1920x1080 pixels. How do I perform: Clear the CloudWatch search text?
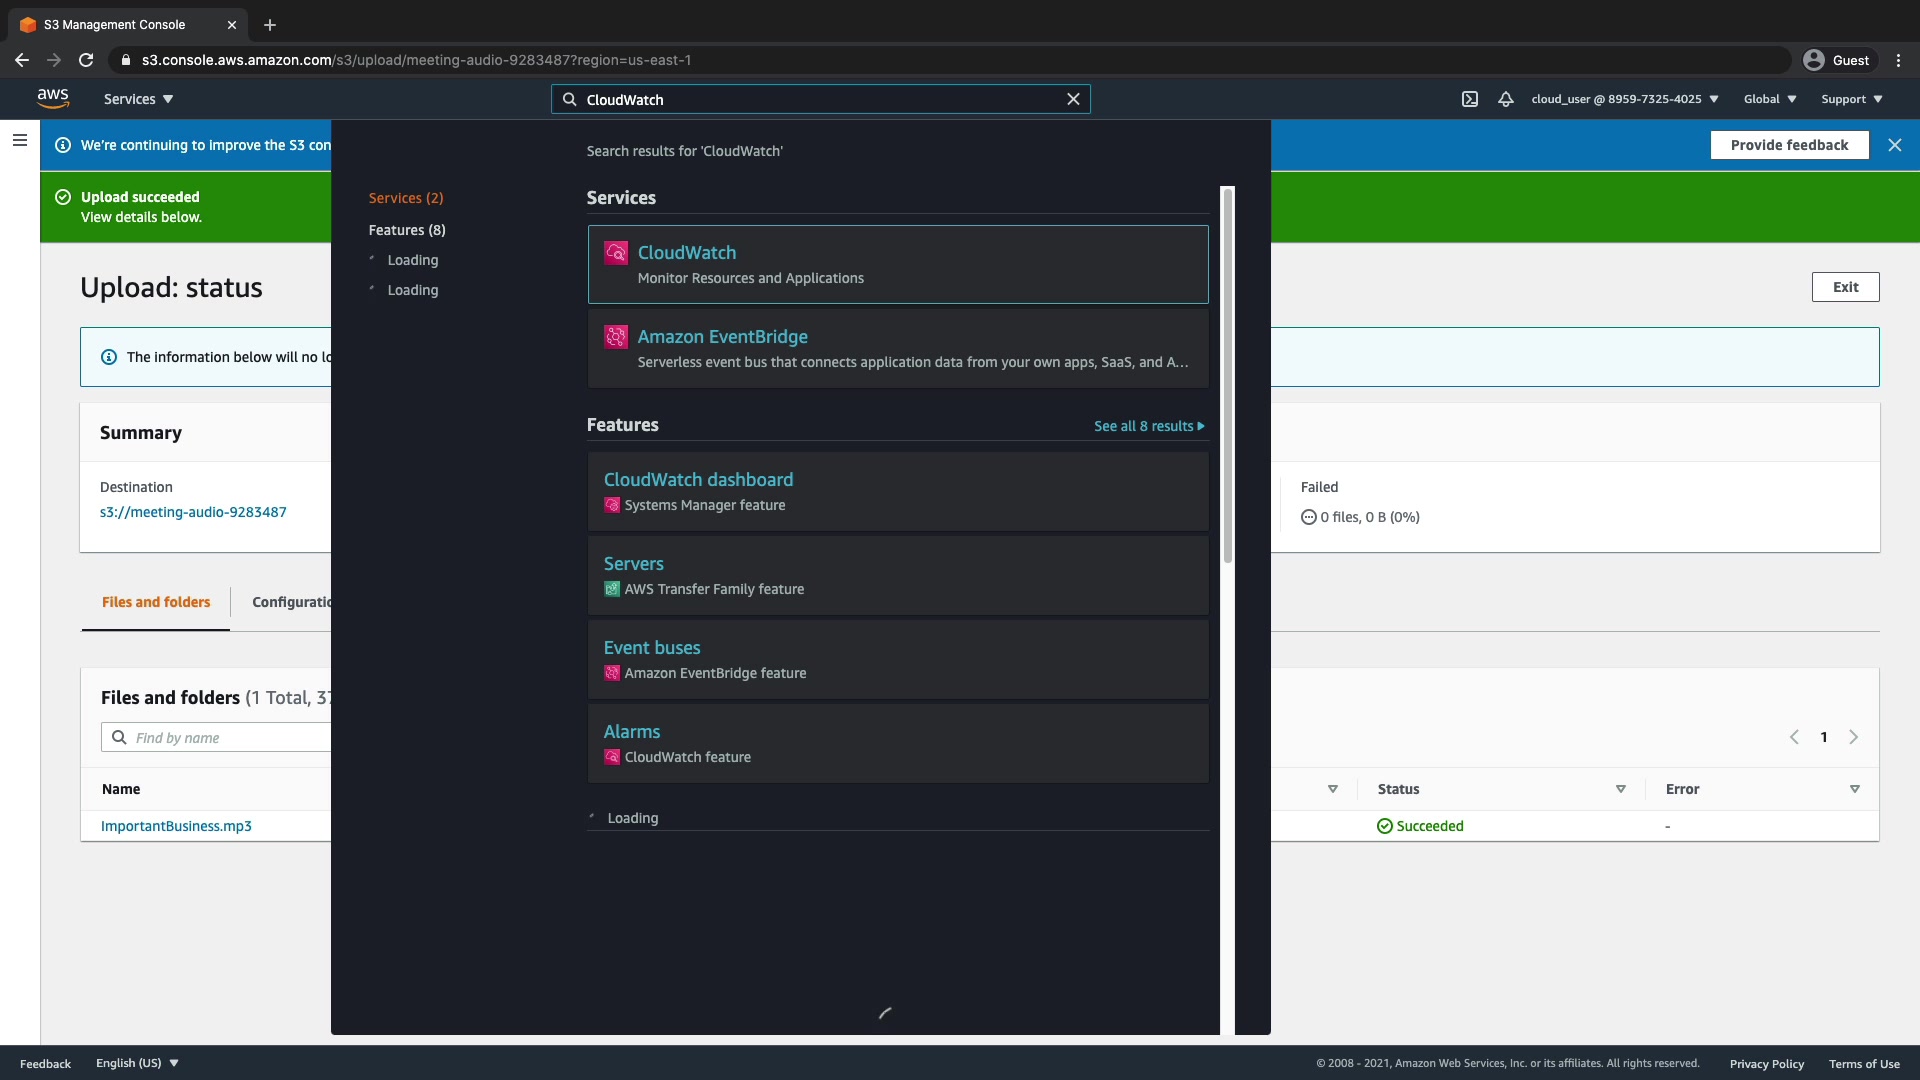(1073, 99)
